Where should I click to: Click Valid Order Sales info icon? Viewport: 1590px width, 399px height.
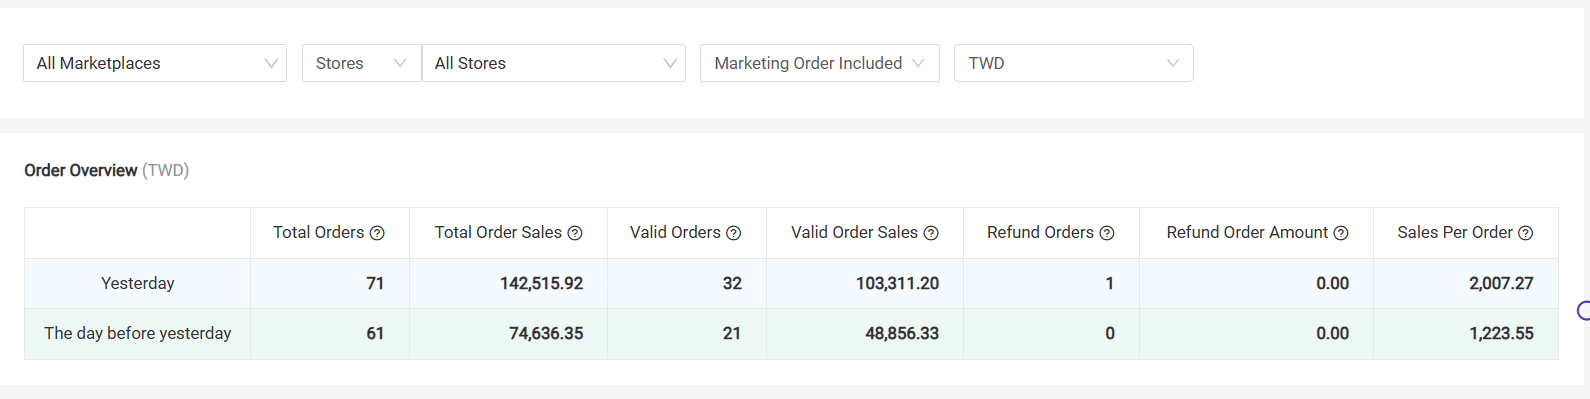(x=931, y=233)
